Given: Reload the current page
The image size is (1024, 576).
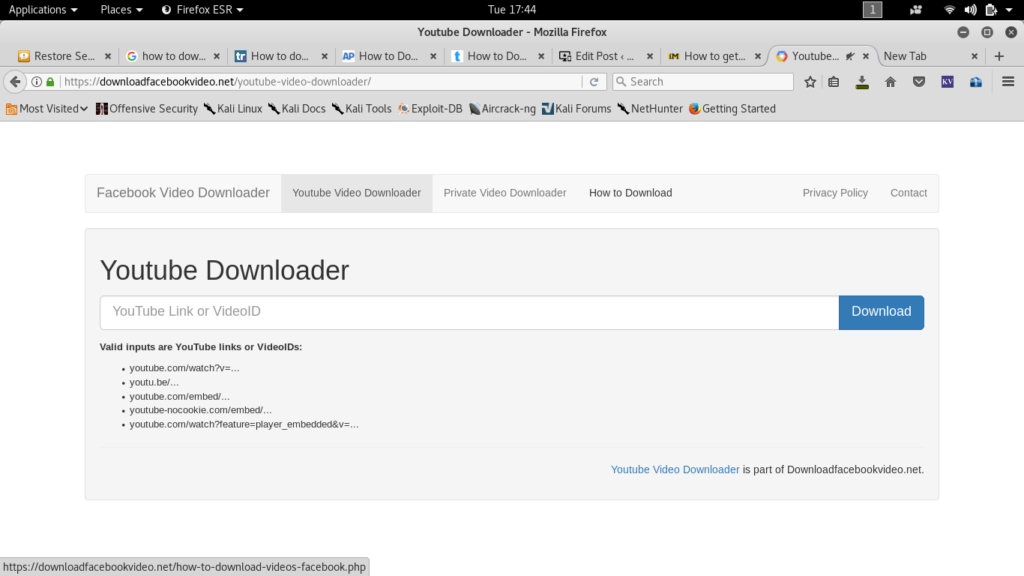Looking at the screenshot, I should (x=594, y=81).
